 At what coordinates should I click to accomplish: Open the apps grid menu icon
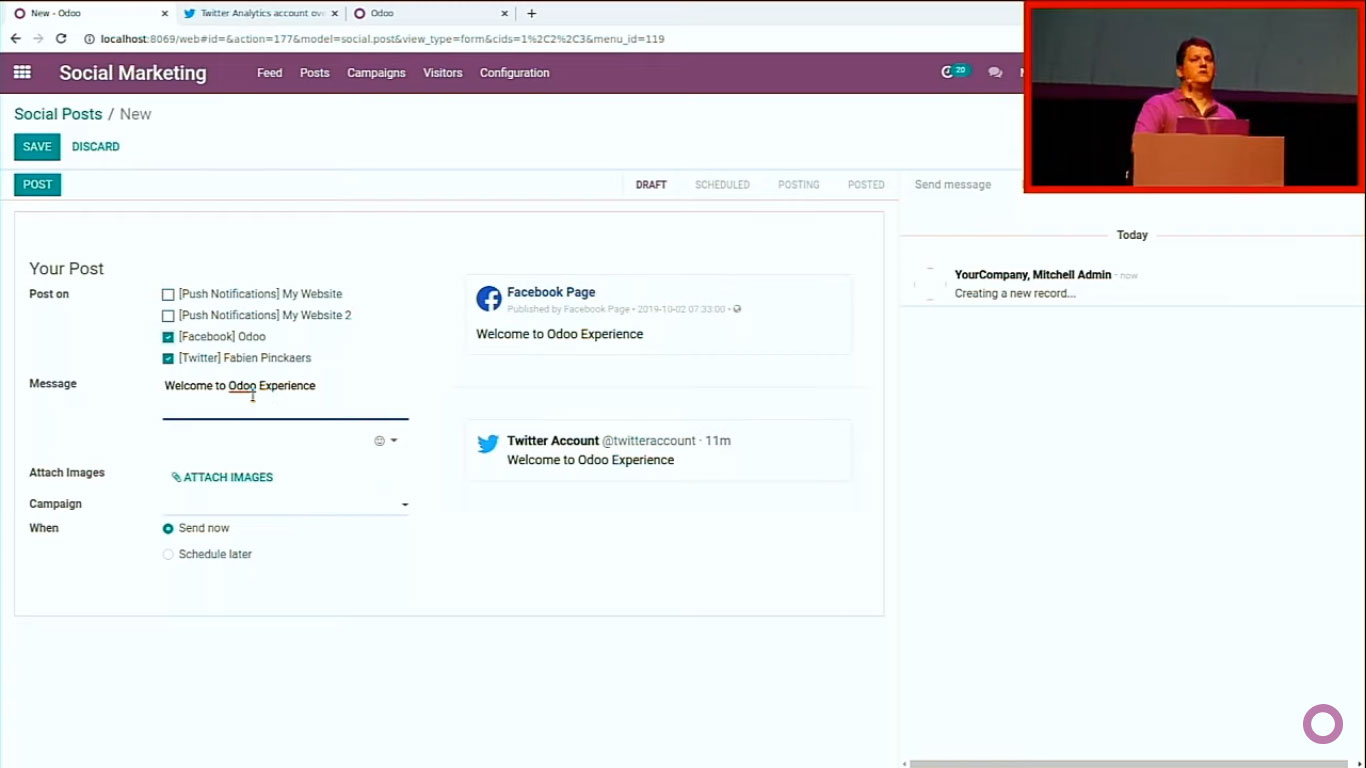(x=22, y=72)
